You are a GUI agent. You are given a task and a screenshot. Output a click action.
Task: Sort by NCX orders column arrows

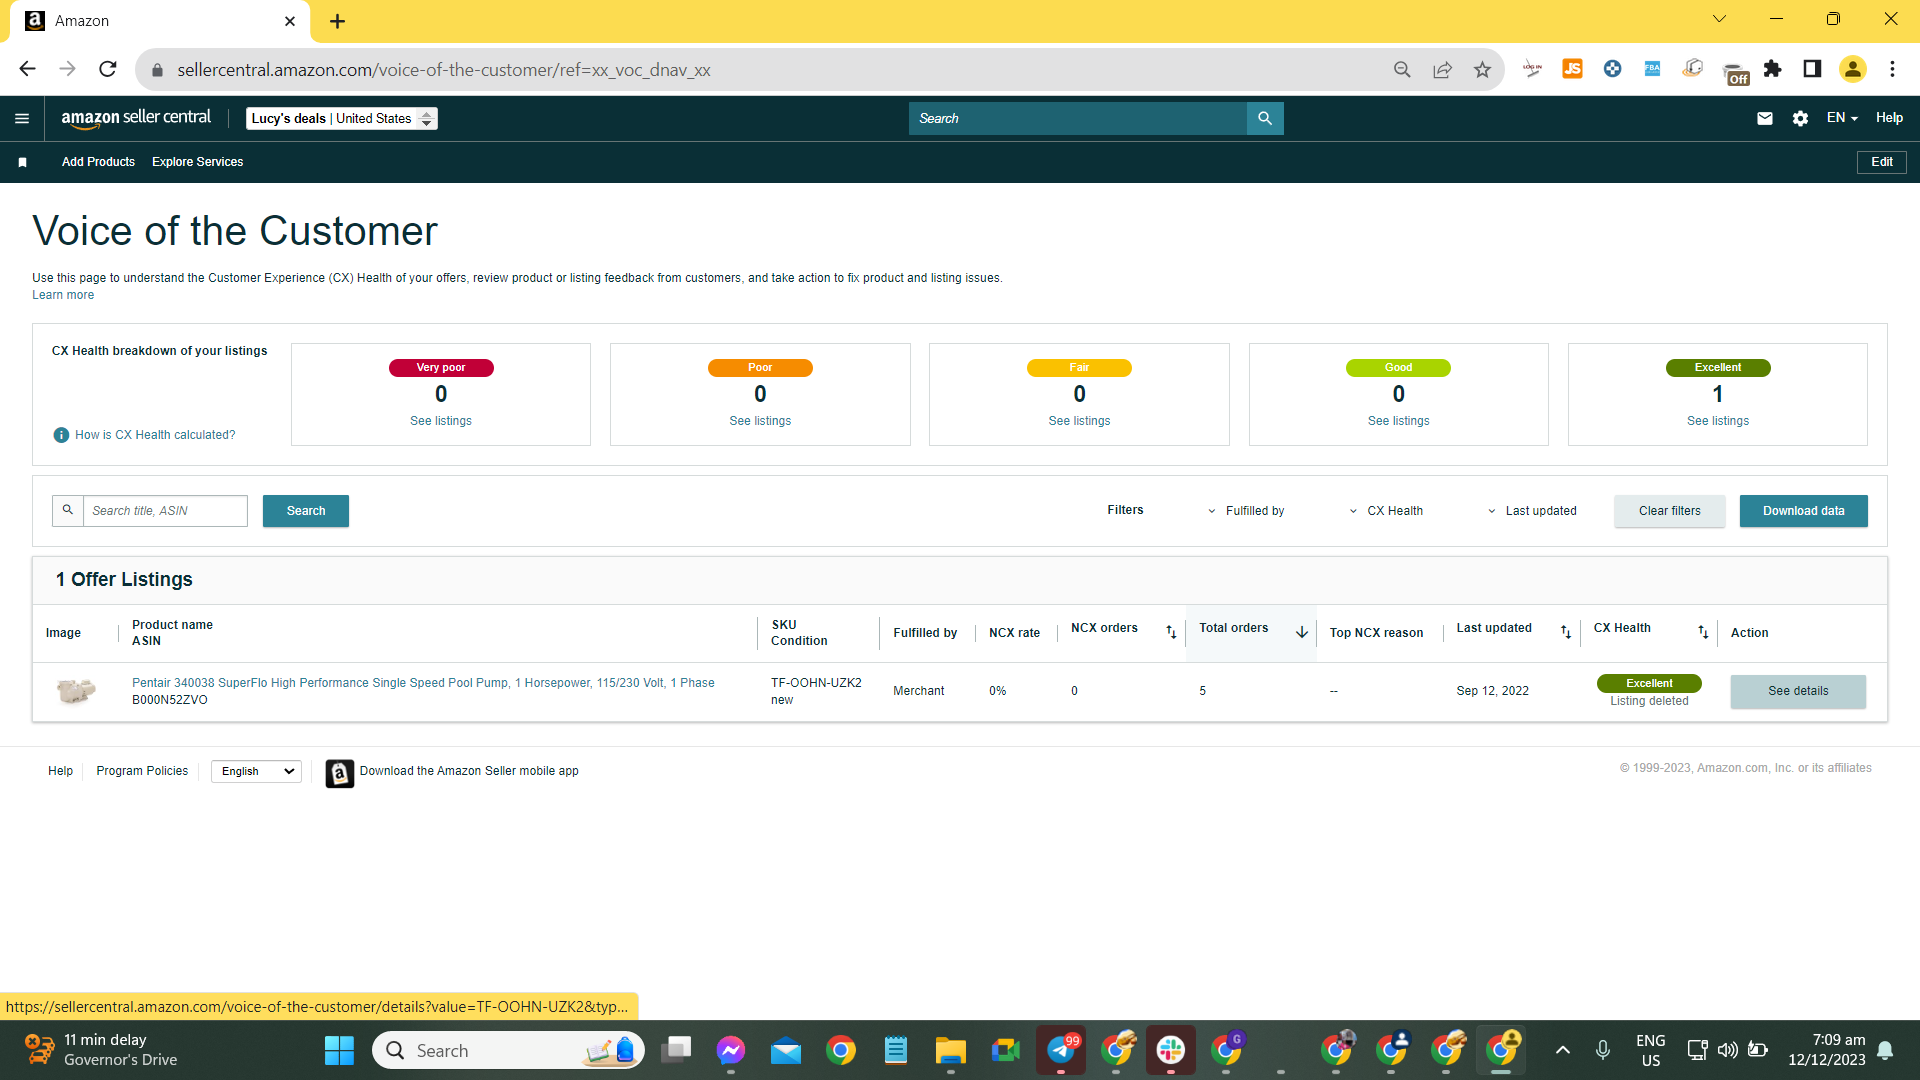1171,632
